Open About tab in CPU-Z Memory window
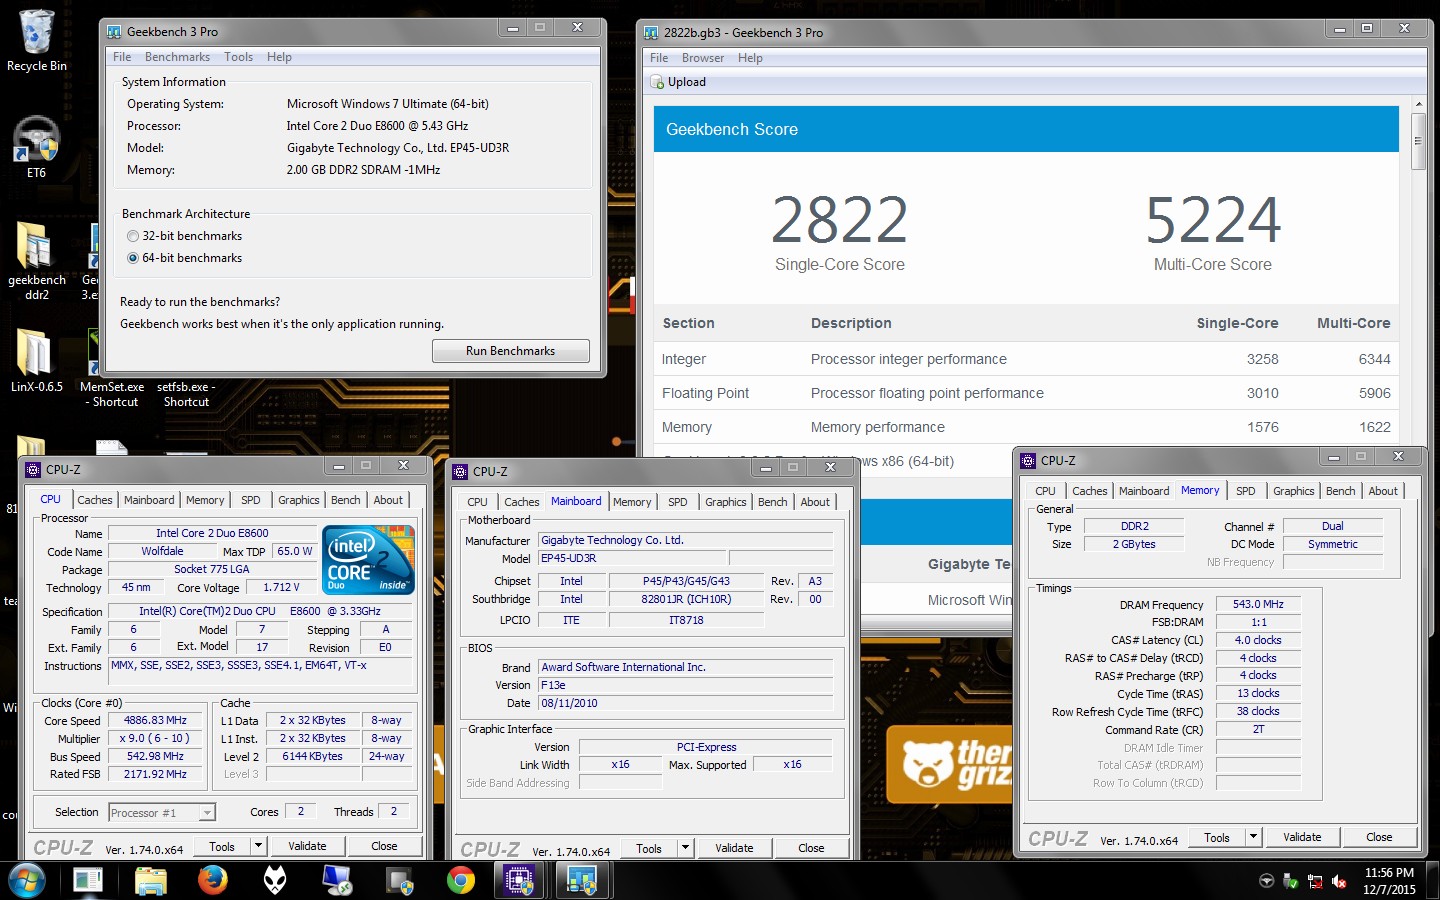 (1383, 491)
